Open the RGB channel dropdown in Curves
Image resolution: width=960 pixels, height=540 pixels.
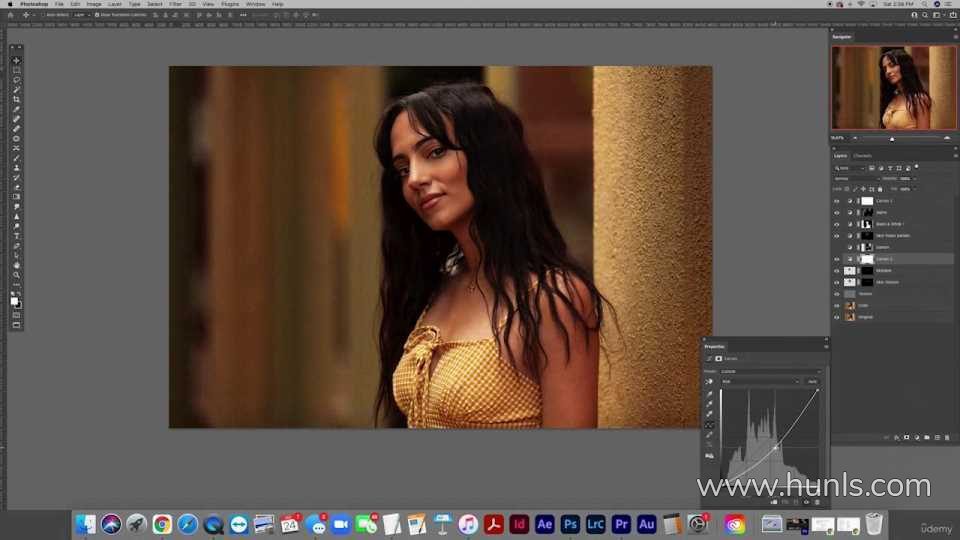761,381
